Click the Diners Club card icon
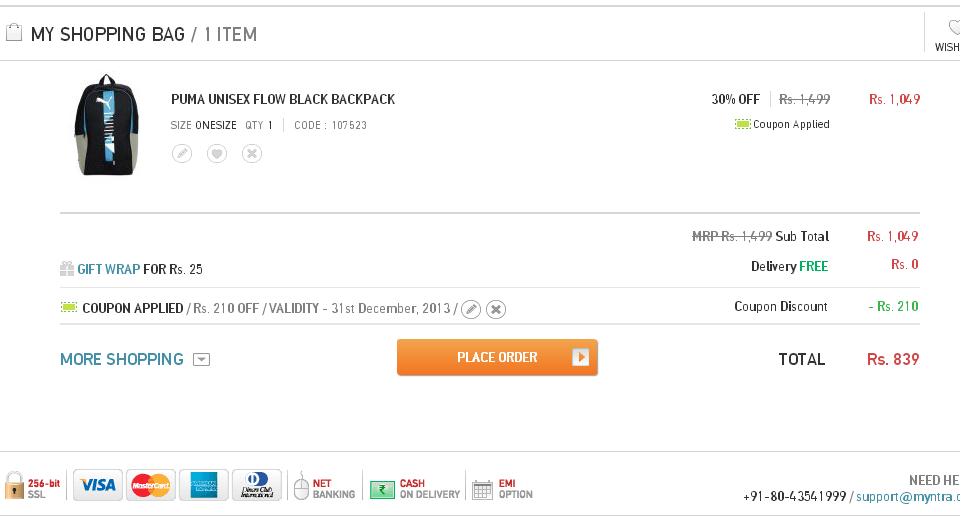Viewport: 962px width, 517px height. click(257, 485)
